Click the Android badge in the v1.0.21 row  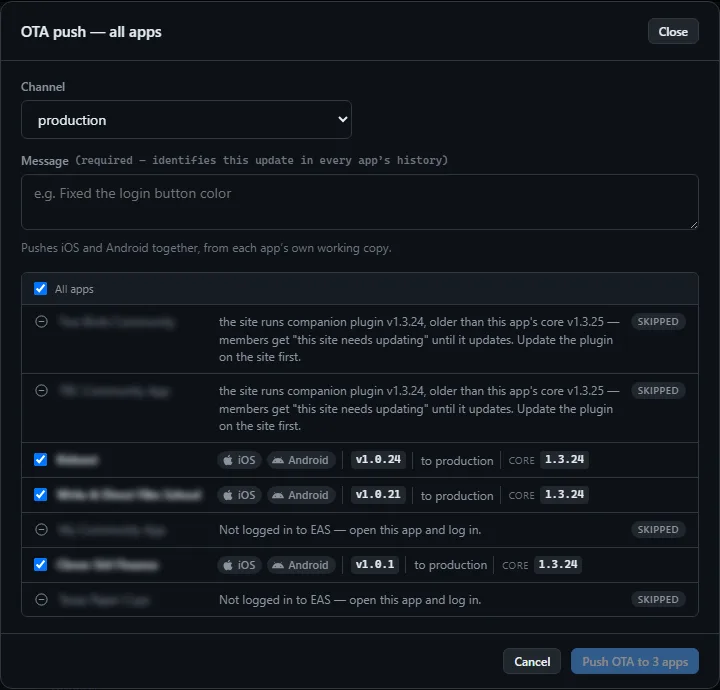(301, 495)
